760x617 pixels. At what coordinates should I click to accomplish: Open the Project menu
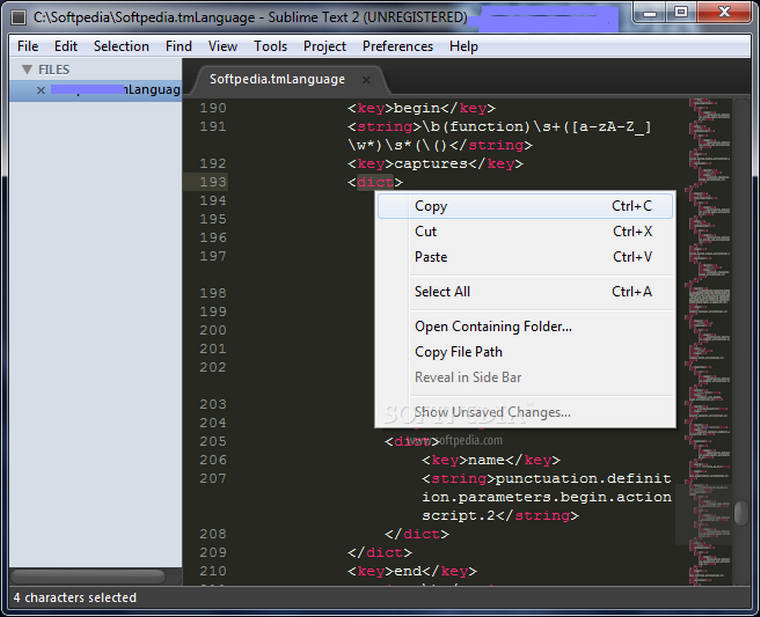tap(325, 47)
